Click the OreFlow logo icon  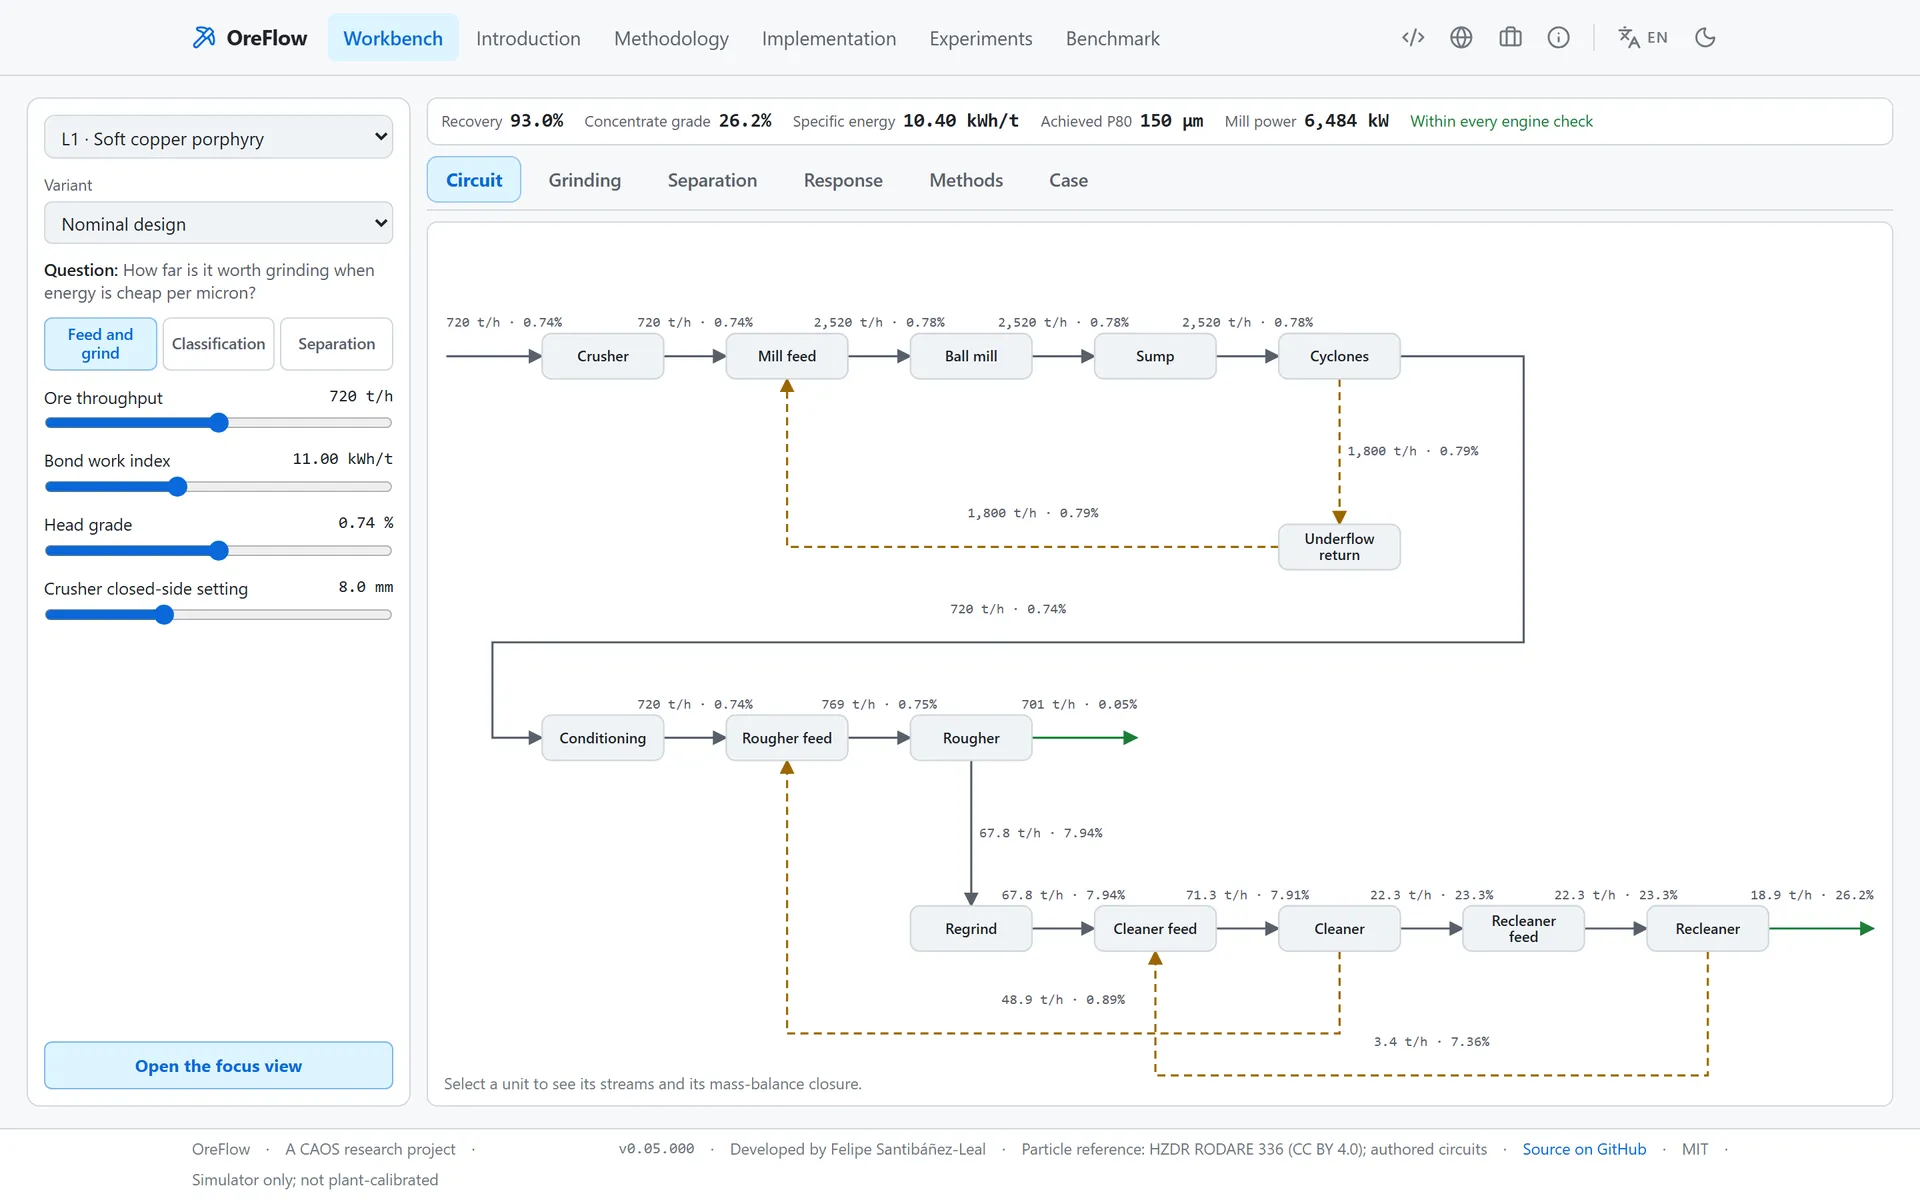[x=204, y=38]
